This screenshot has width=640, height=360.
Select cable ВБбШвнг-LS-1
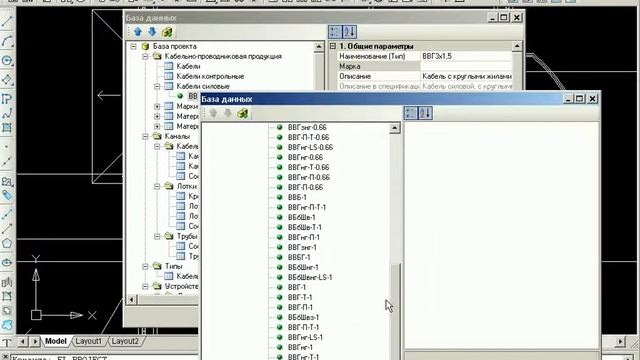(x=310, y=278)
